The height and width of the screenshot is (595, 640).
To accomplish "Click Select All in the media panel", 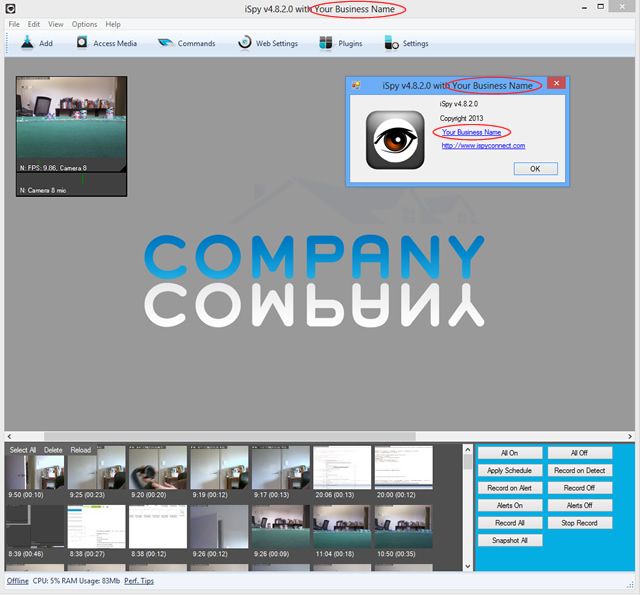I will pyautogui.click(x=23, y=450).
